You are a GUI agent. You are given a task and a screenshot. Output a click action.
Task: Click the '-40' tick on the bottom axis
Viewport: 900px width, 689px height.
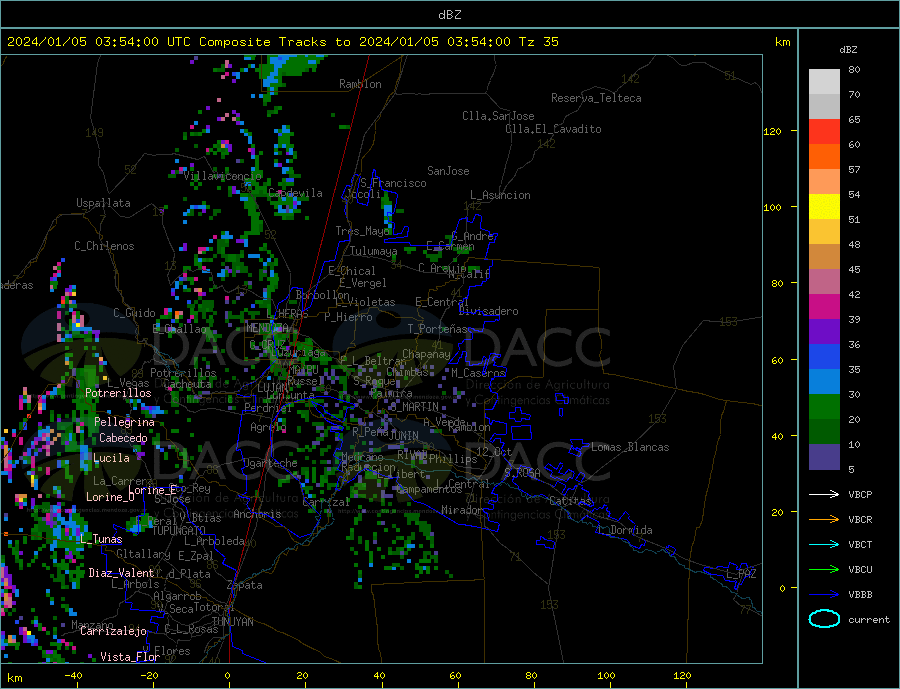(x=73, y=676)
